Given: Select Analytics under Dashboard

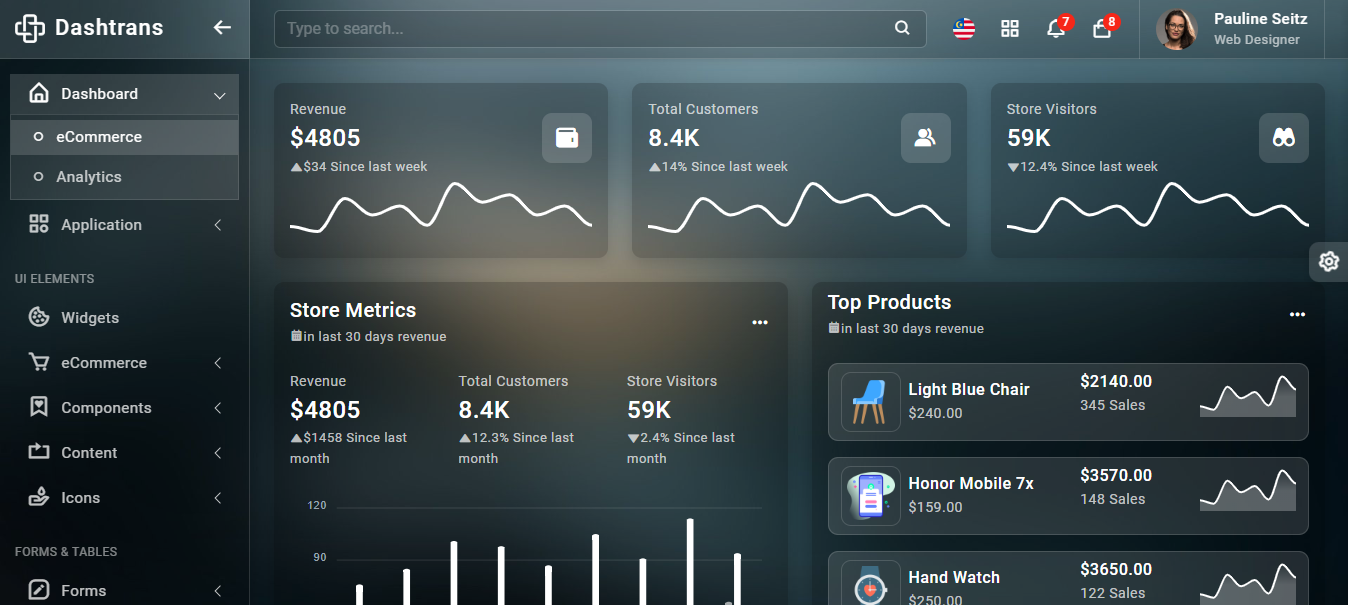Looking at the screenshot, I should click(89, 177).
